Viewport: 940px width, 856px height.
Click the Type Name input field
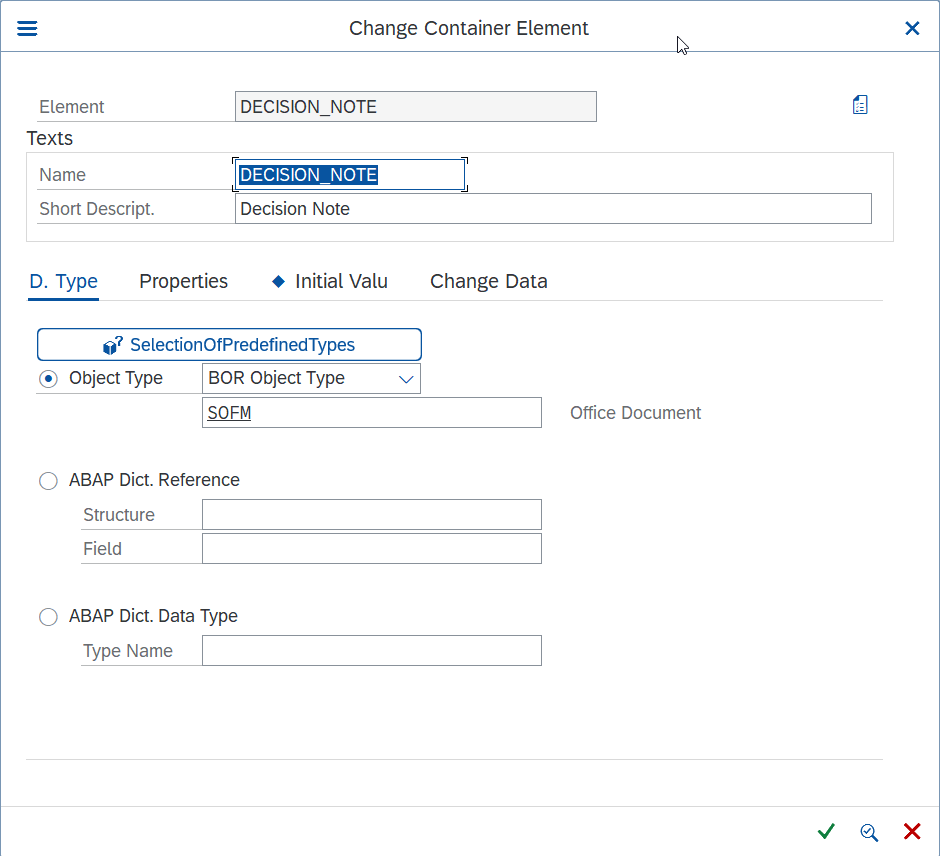372,650
